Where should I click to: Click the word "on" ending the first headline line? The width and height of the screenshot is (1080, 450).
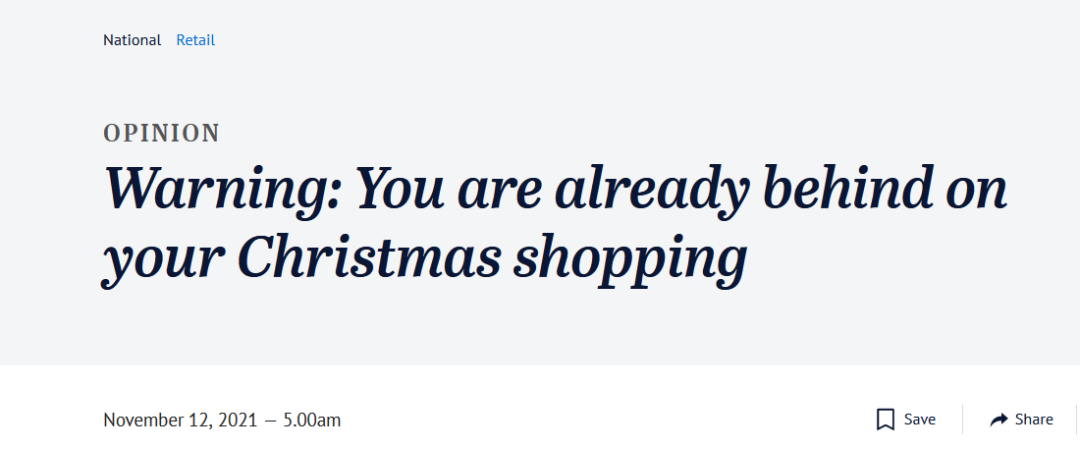[x=976, y=194]
